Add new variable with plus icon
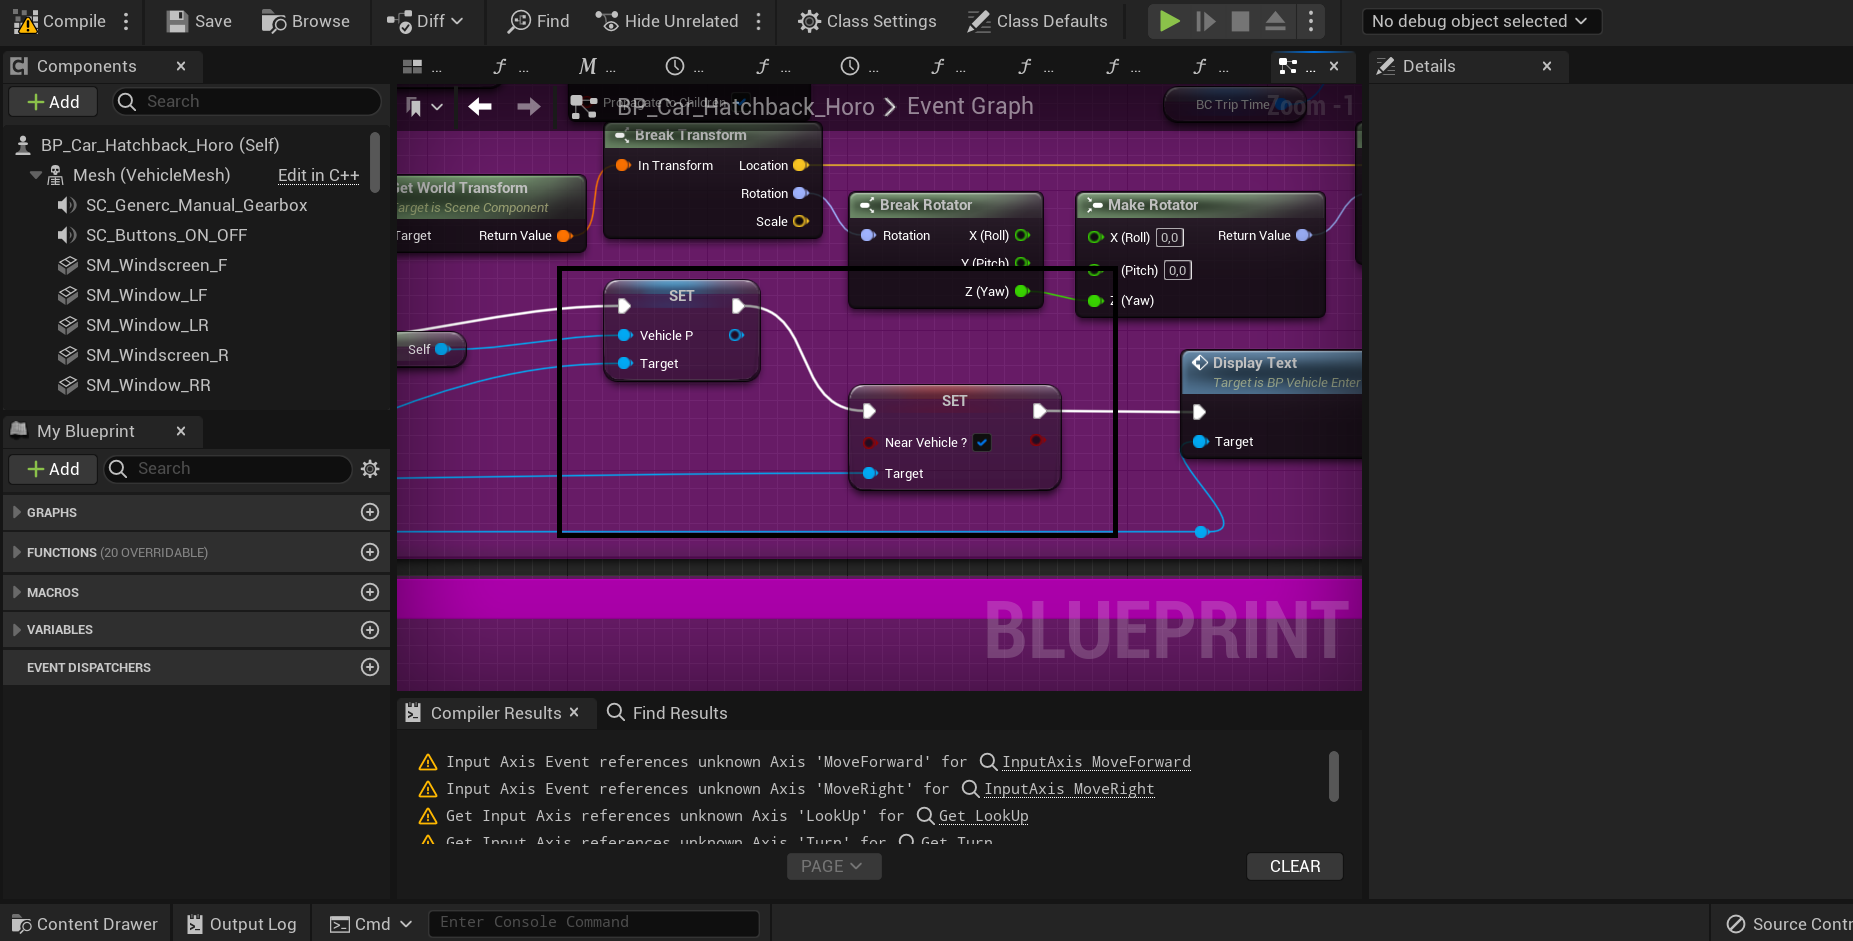 (370, 630)
